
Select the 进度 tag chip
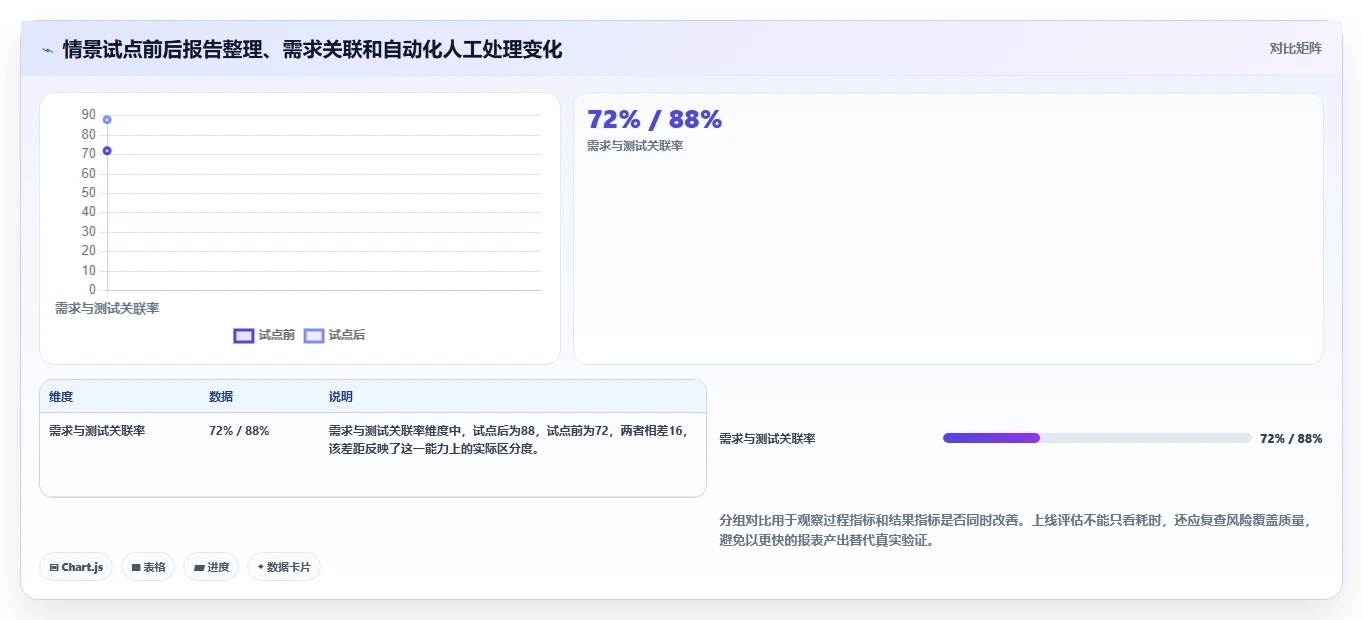[211, 567]
